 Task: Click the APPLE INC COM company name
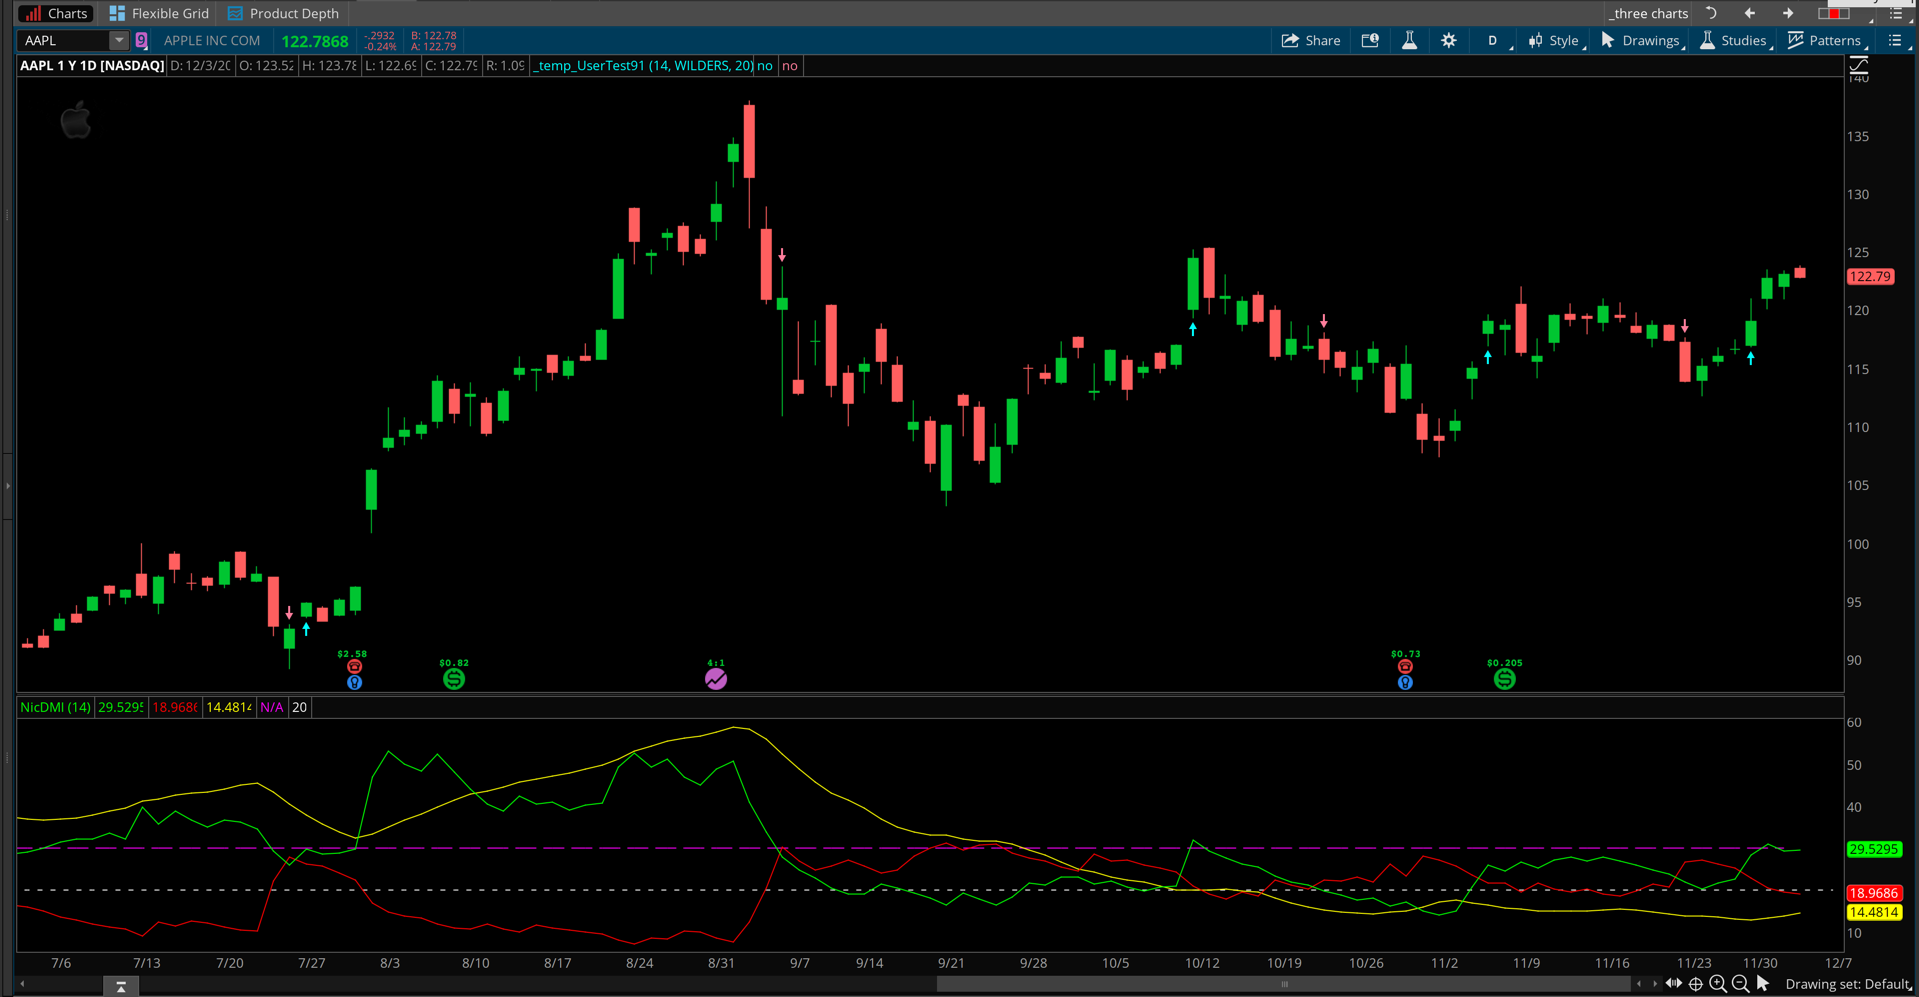click(x=212, y=41)
